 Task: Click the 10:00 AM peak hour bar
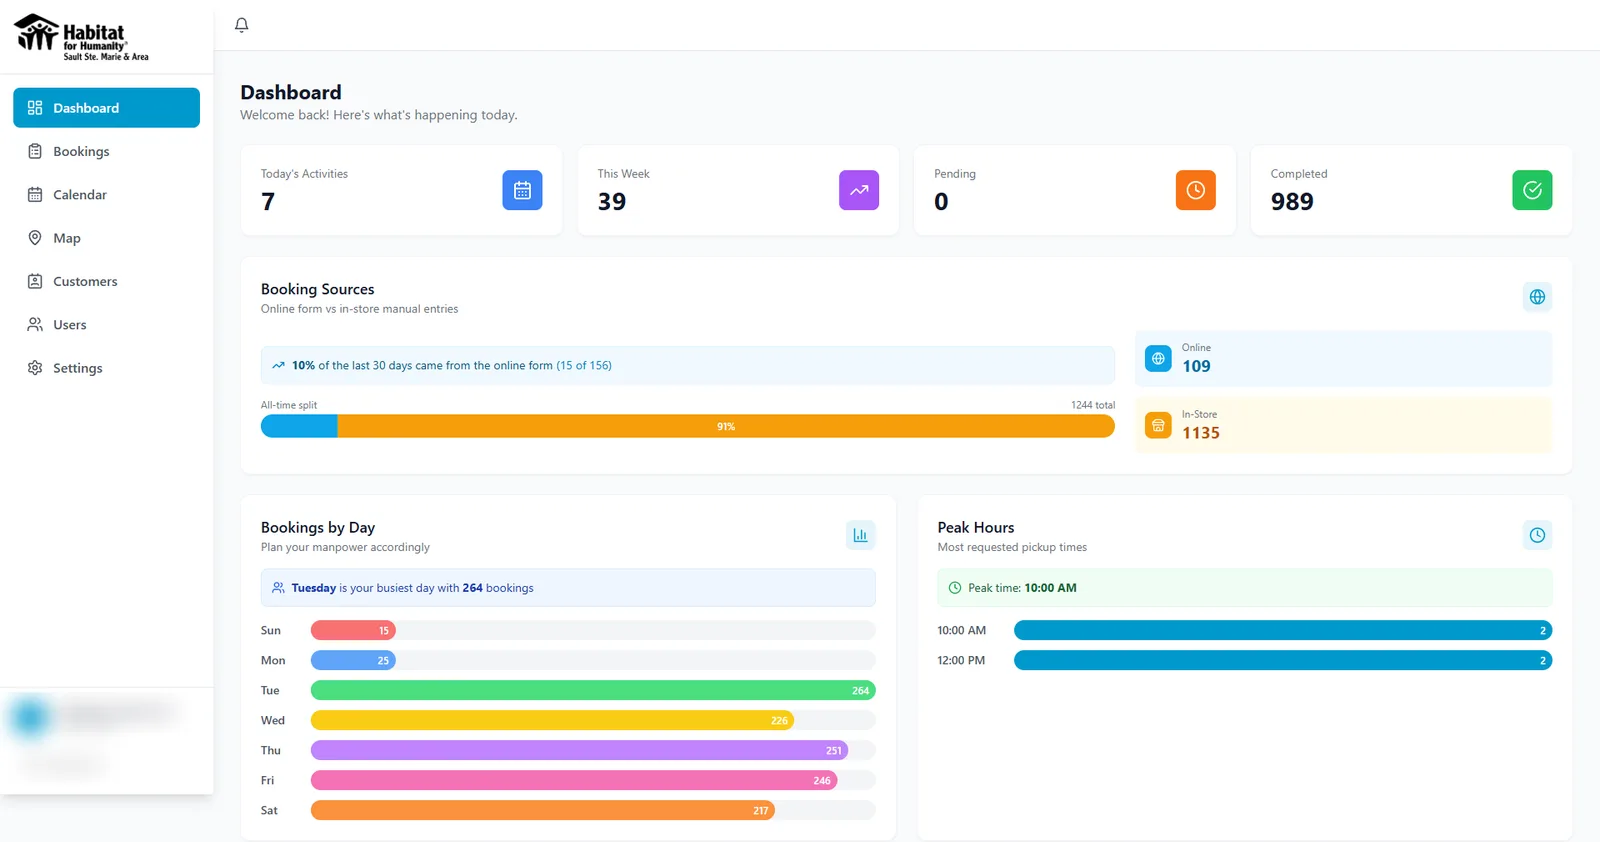click(1283, 630)
